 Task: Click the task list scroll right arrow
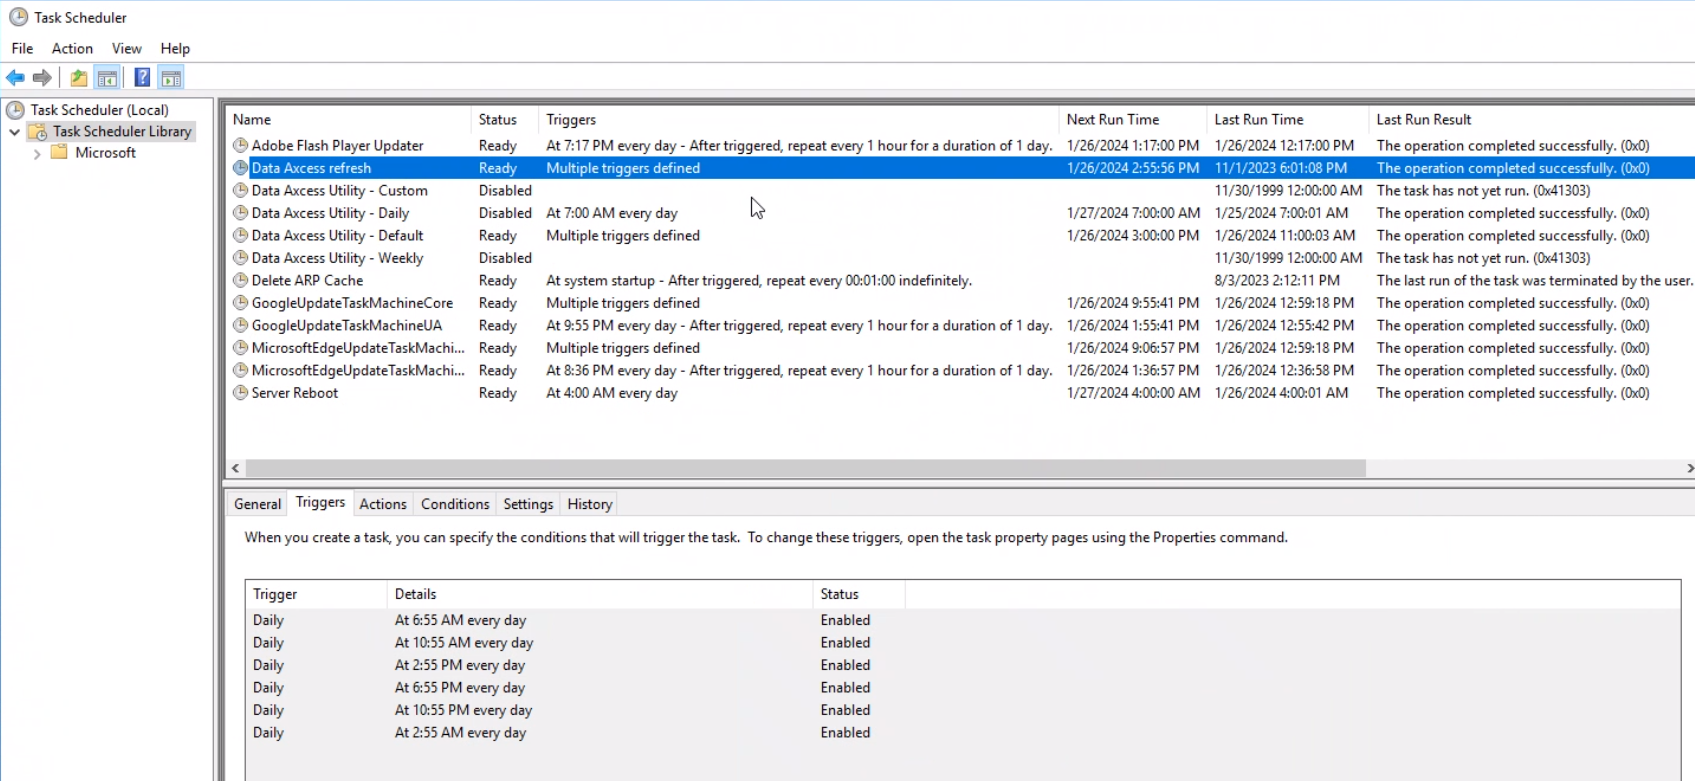coord(1689,468)
